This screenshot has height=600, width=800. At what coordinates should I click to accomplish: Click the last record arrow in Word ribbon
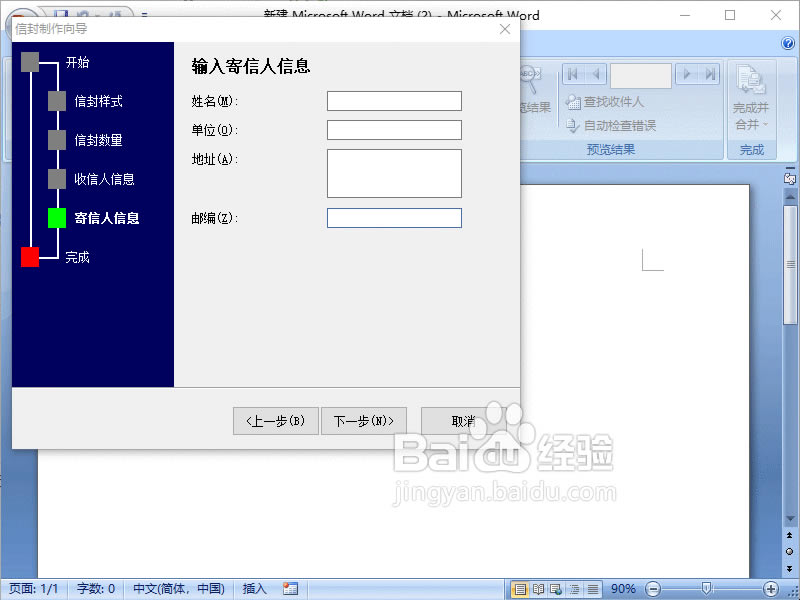(710, 74)
